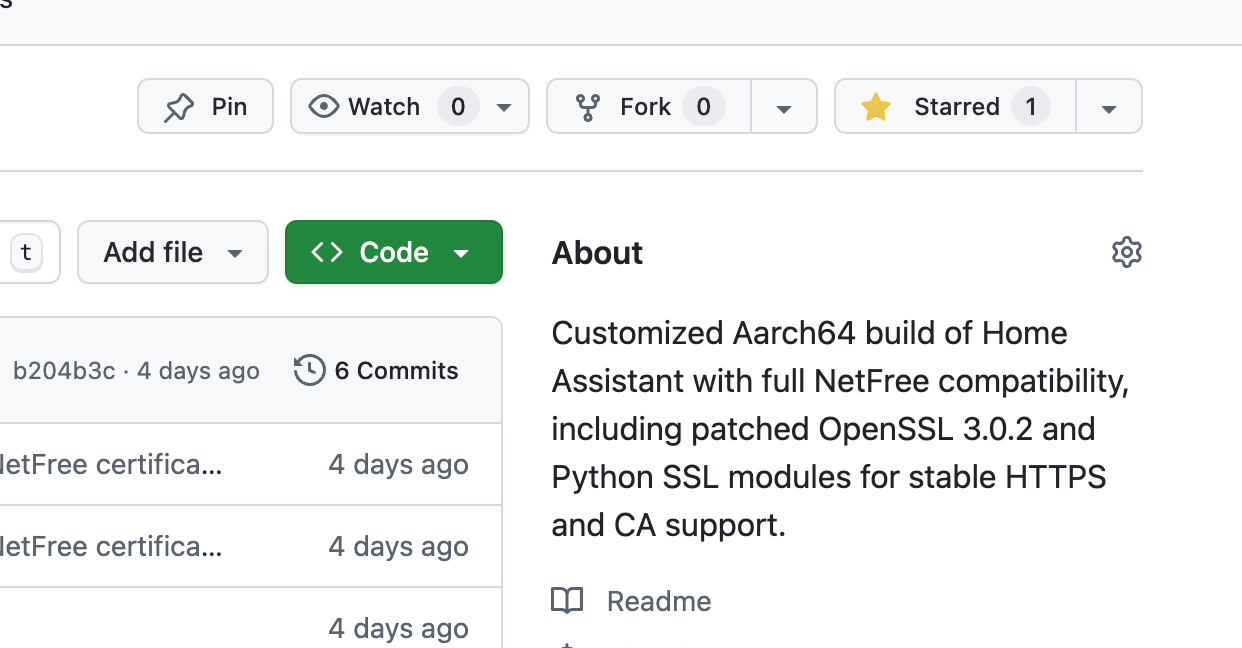The image size is (1242, 648).
Task: Click the book icon next to Readme
Action: point(567,601)
